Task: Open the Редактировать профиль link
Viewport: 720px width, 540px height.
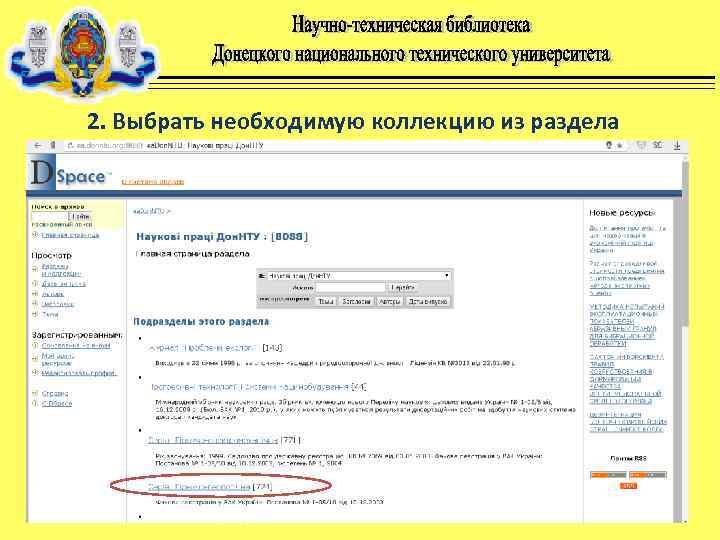Action: 79,373
